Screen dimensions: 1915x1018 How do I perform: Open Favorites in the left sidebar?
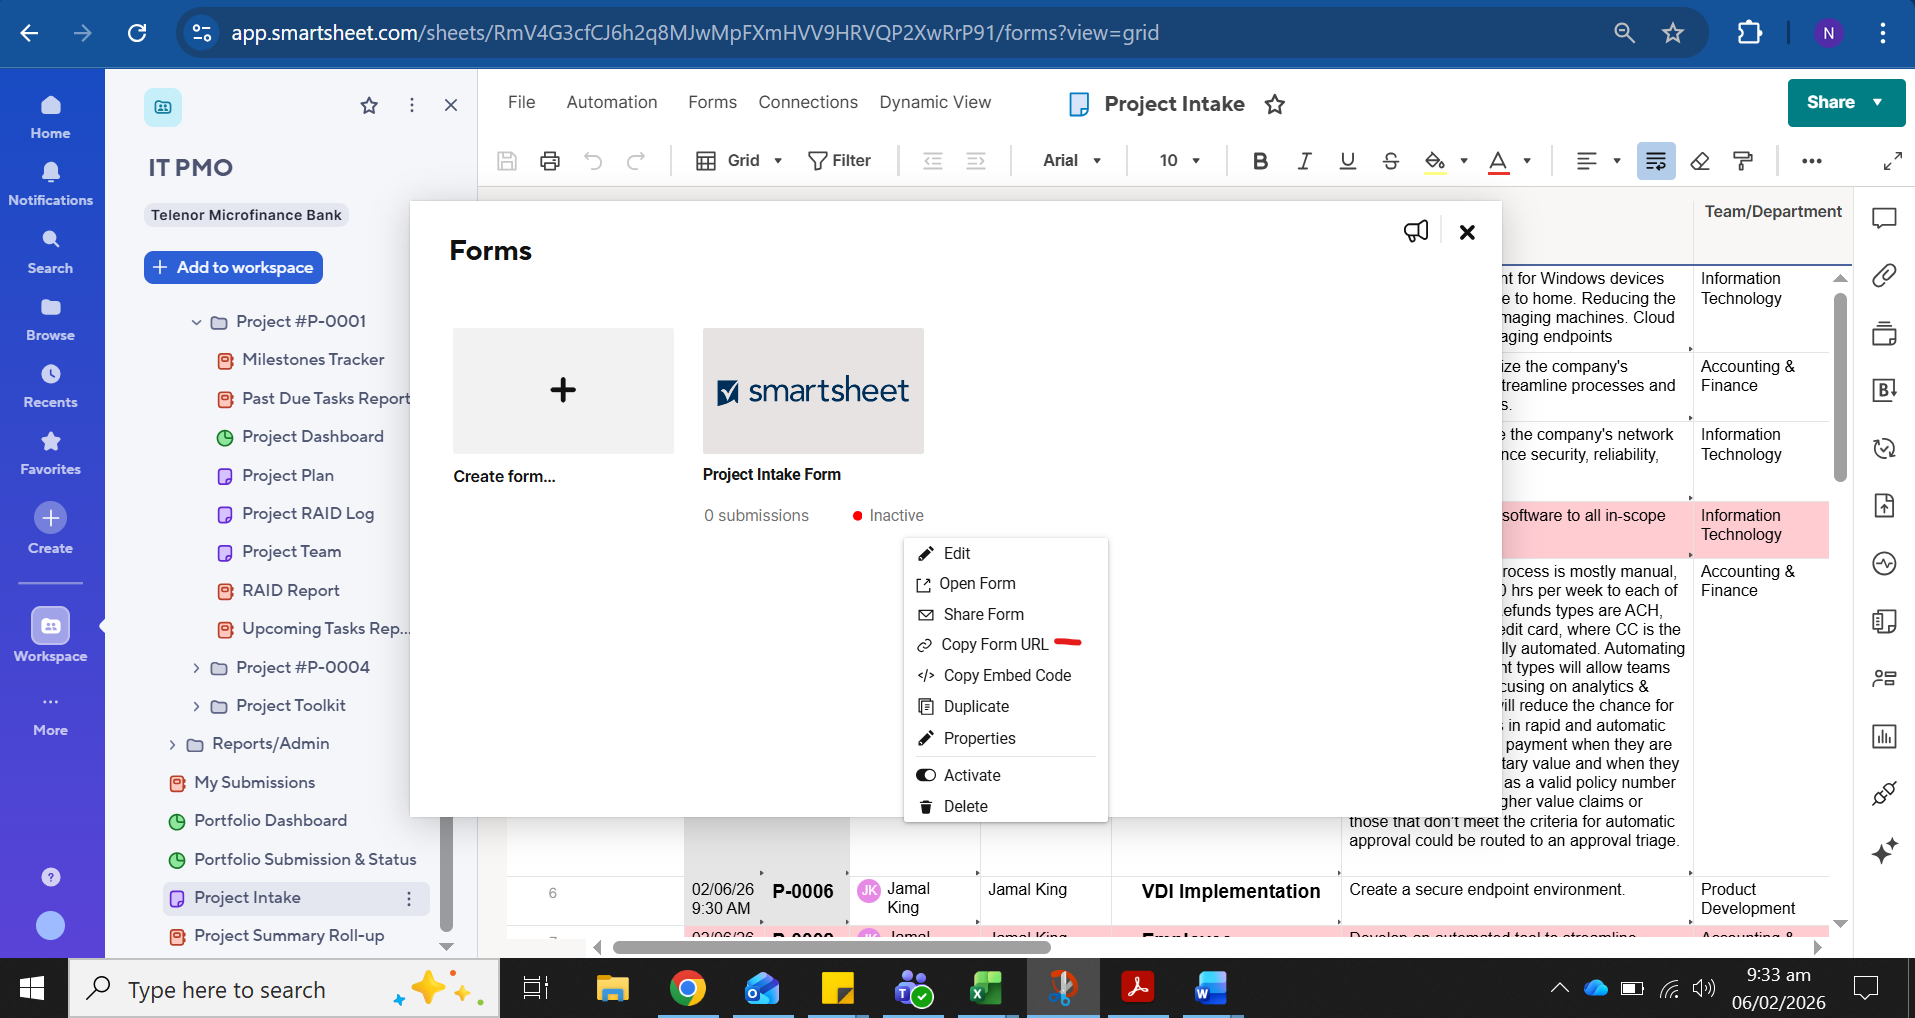[x=51, y=453]
